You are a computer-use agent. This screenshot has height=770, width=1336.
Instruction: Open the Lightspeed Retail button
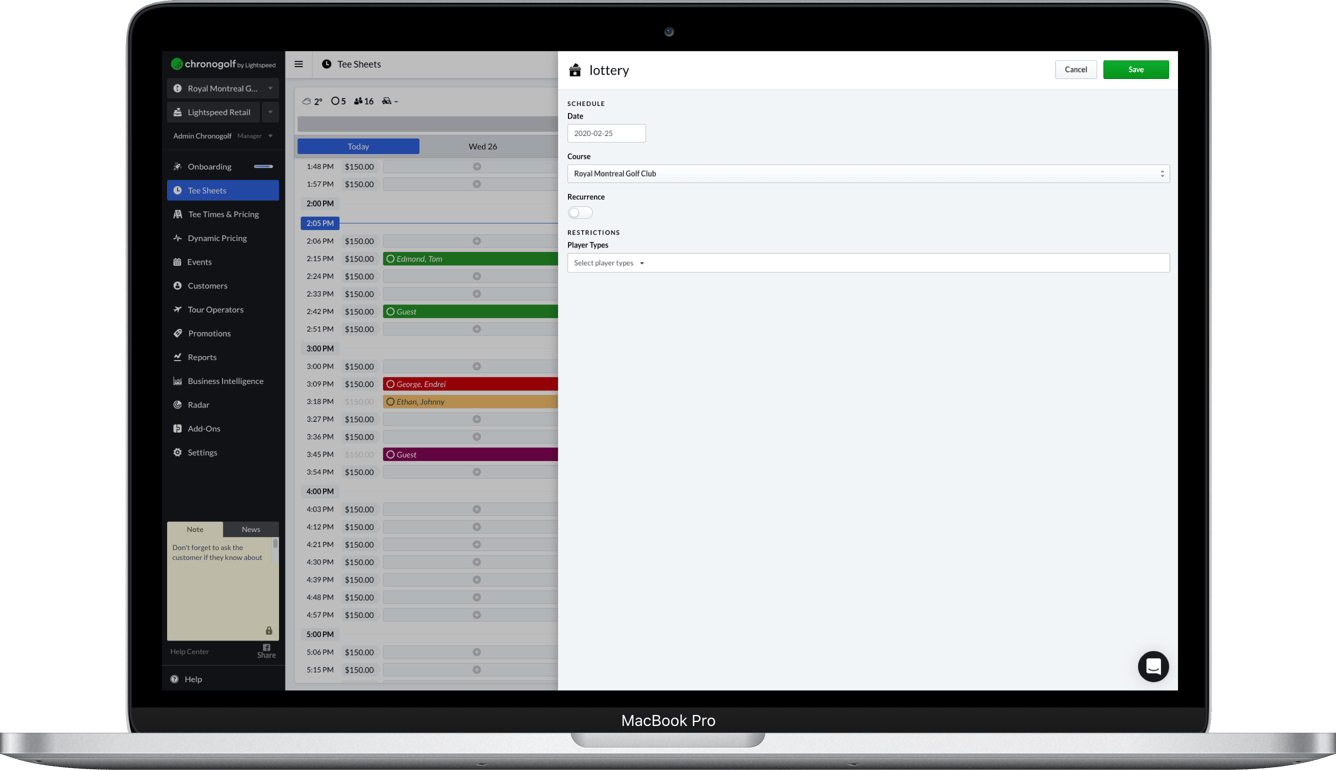pyautogui.click(x=214, y=112)
